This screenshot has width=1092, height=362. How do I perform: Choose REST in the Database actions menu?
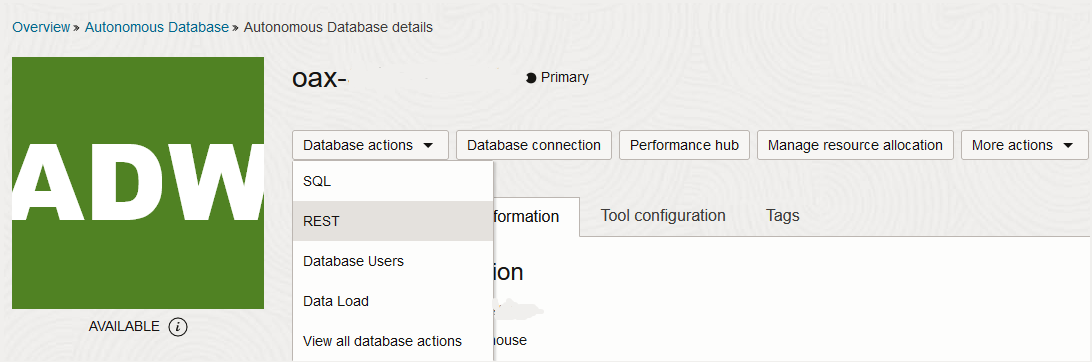coord(393,221)
